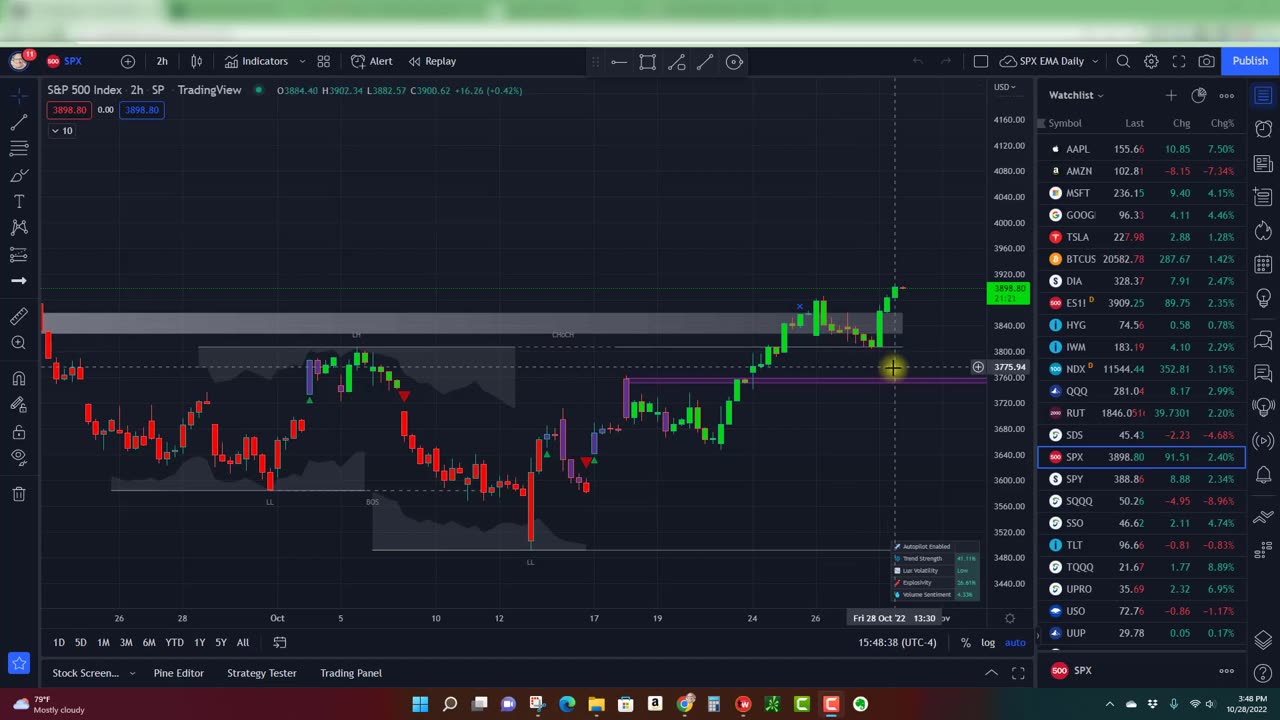The height and width of the screenshot is (720, 1280).
Task: Change candlestick chart style
Action: coord(197,61)
